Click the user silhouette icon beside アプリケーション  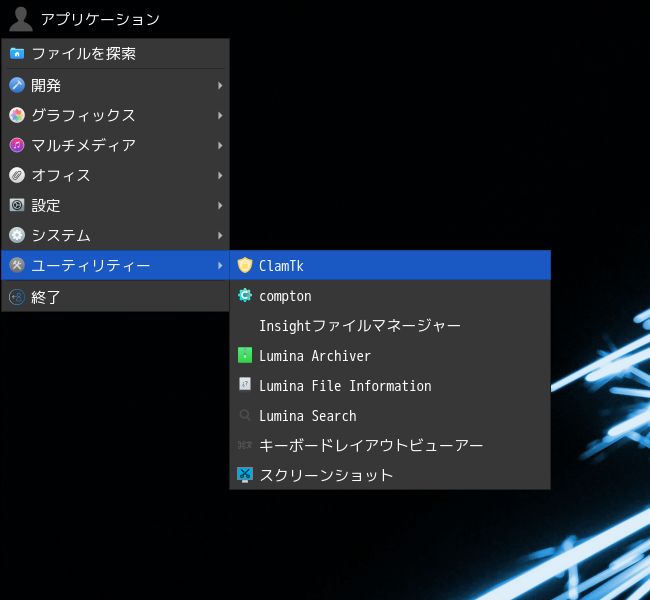pos(21,19)
